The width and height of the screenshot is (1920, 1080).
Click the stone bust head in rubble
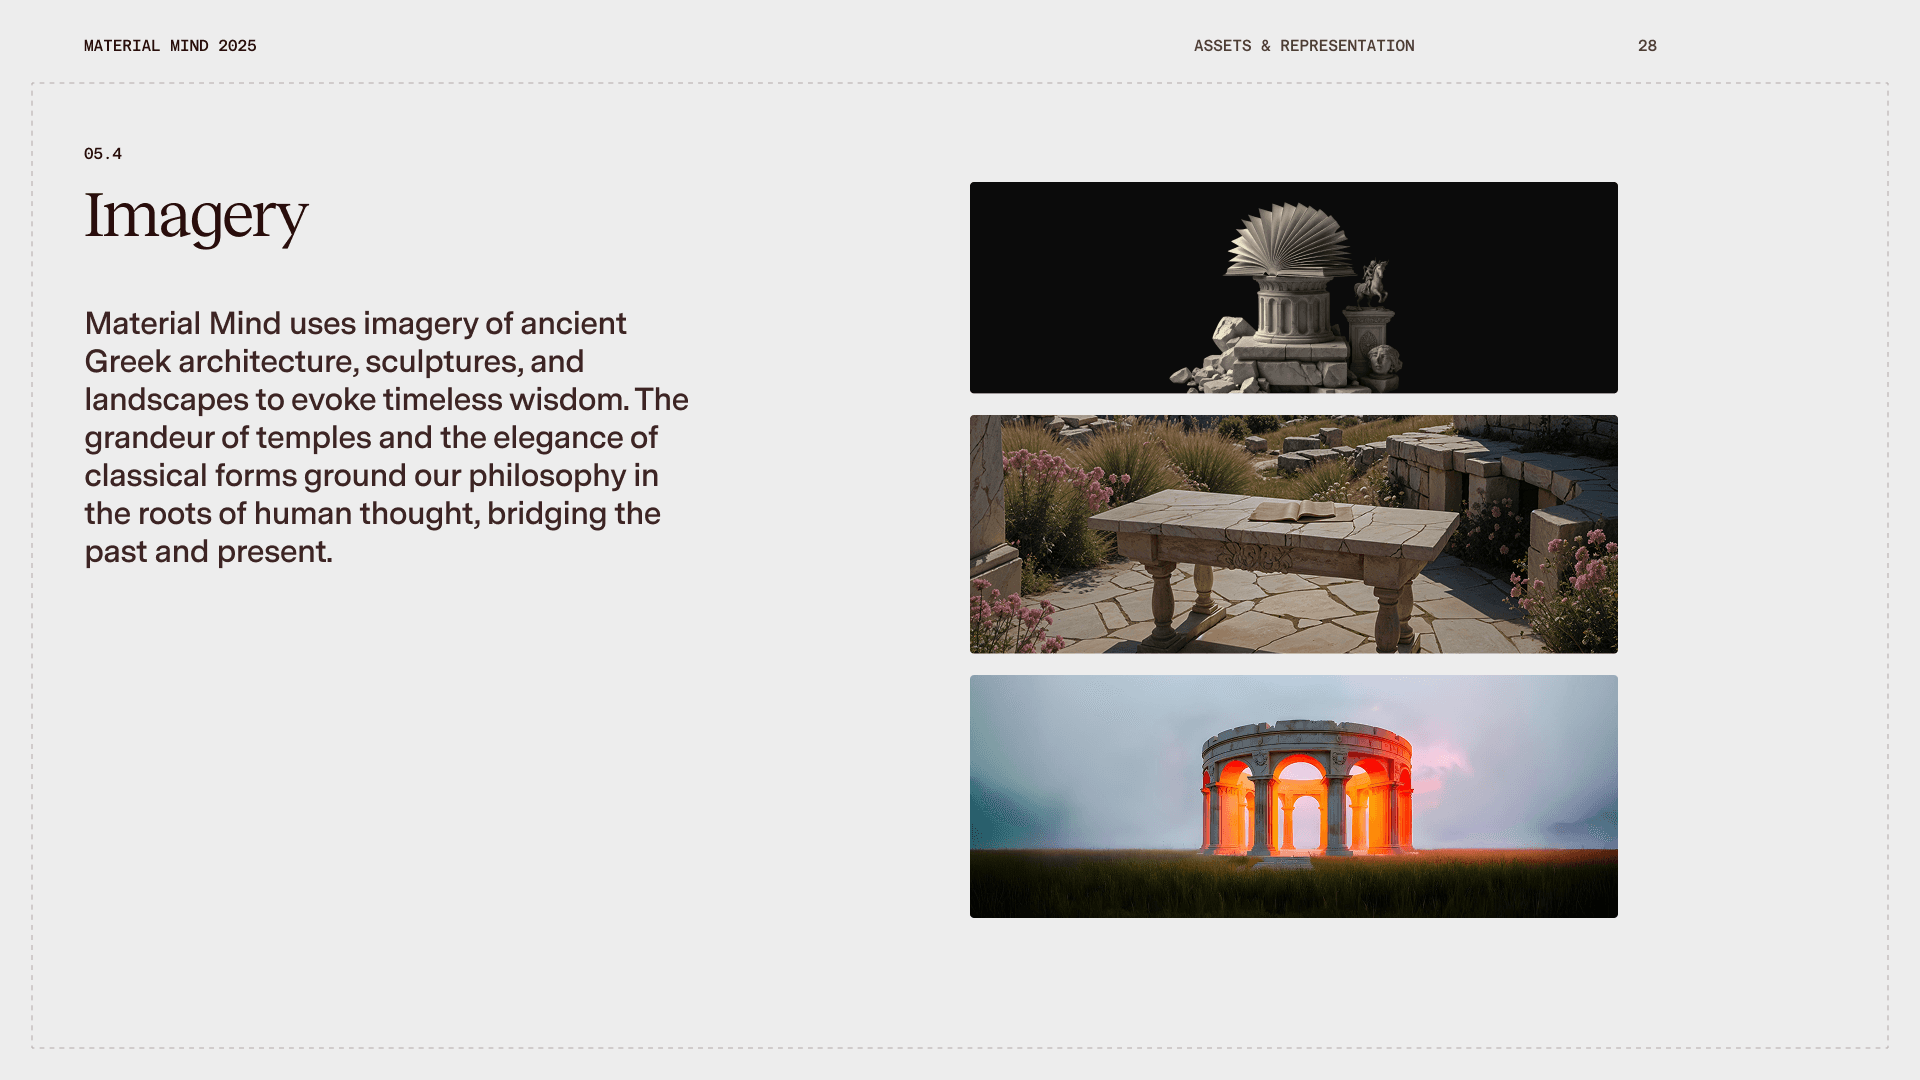pos(1383,358)
